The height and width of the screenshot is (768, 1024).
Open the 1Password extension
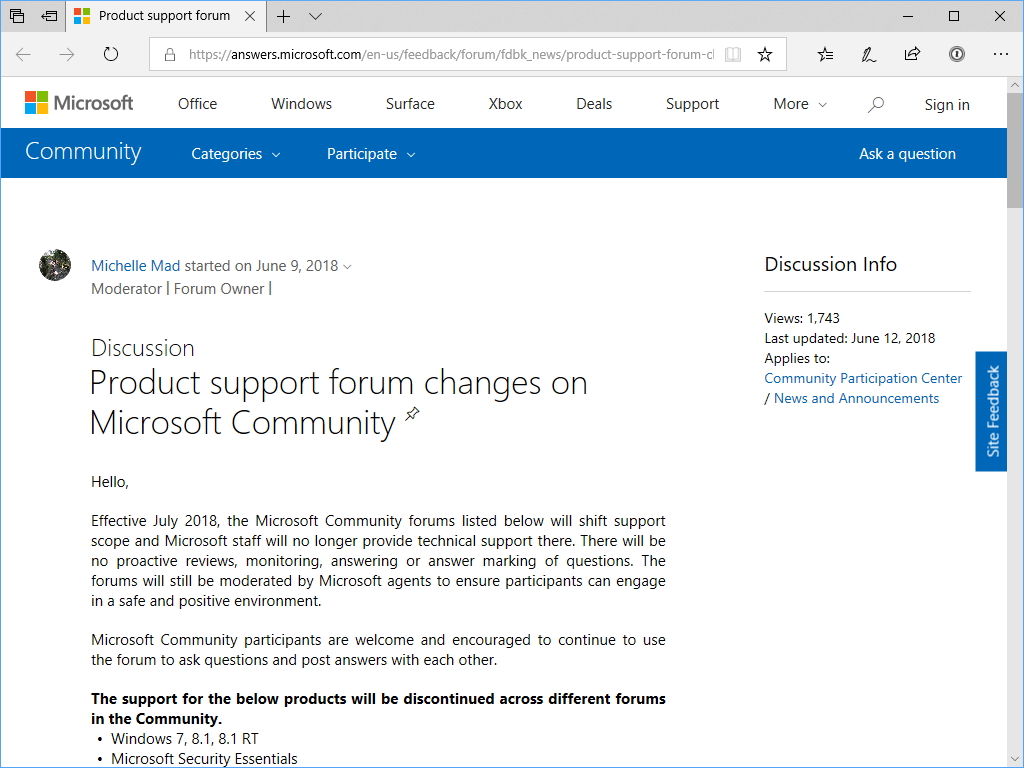pos(956,54)
